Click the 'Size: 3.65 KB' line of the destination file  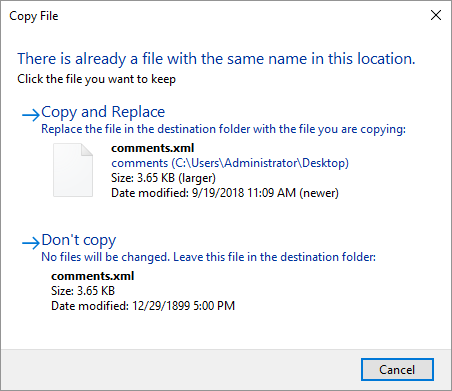point(83,291)
